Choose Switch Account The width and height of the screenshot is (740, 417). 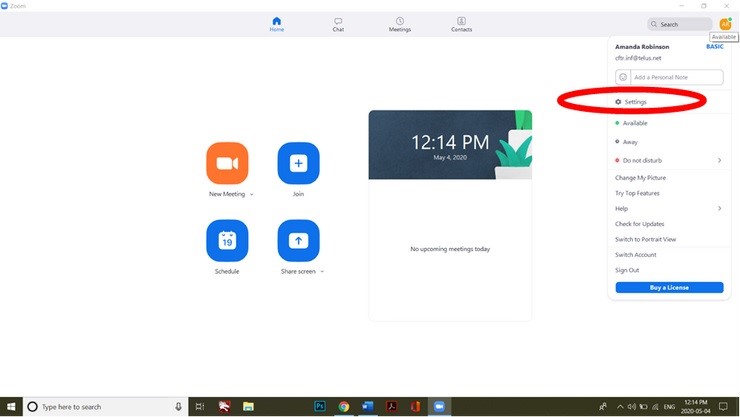tap(635, 255)
